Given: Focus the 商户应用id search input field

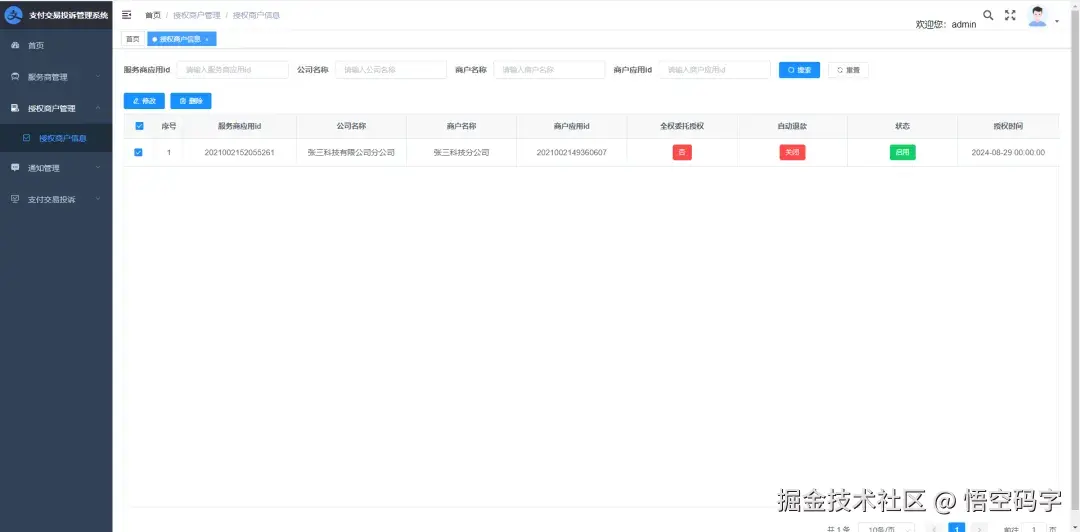Looking at the screenshot, I should click(715, 70).
